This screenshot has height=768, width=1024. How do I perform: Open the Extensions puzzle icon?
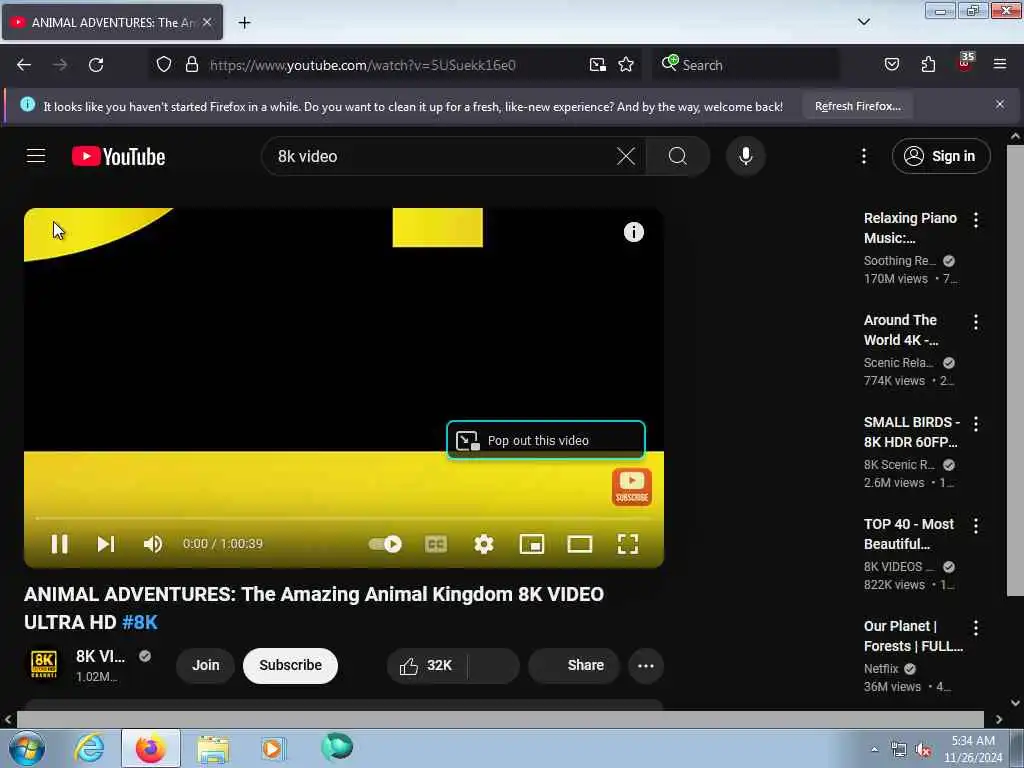pyautogui.click(x=928, y=65)
